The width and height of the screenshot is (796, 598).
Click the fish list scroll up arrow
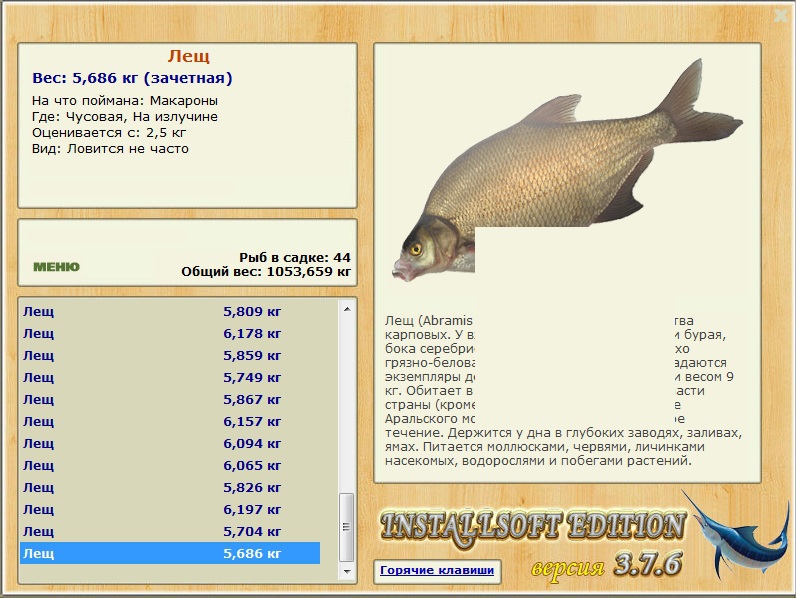click(347, 309)
